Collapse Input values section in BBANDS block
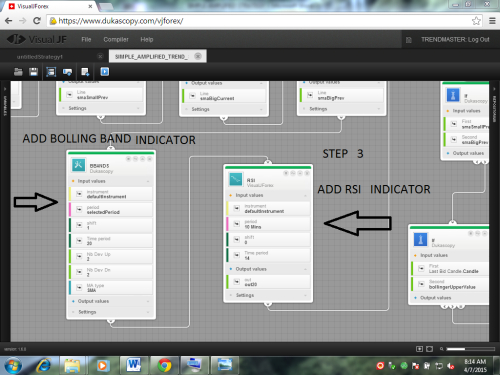500x375 pixels. 148,181
